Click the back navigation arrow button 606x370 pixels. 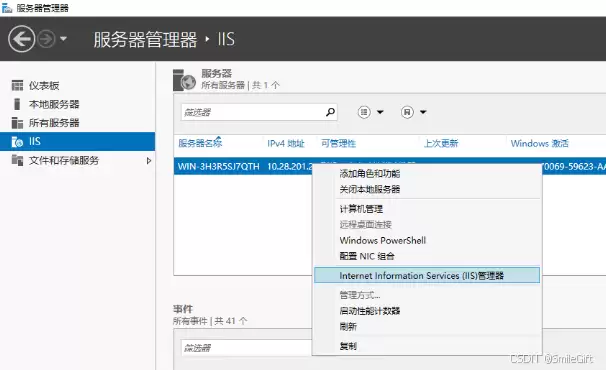point(21,39)
